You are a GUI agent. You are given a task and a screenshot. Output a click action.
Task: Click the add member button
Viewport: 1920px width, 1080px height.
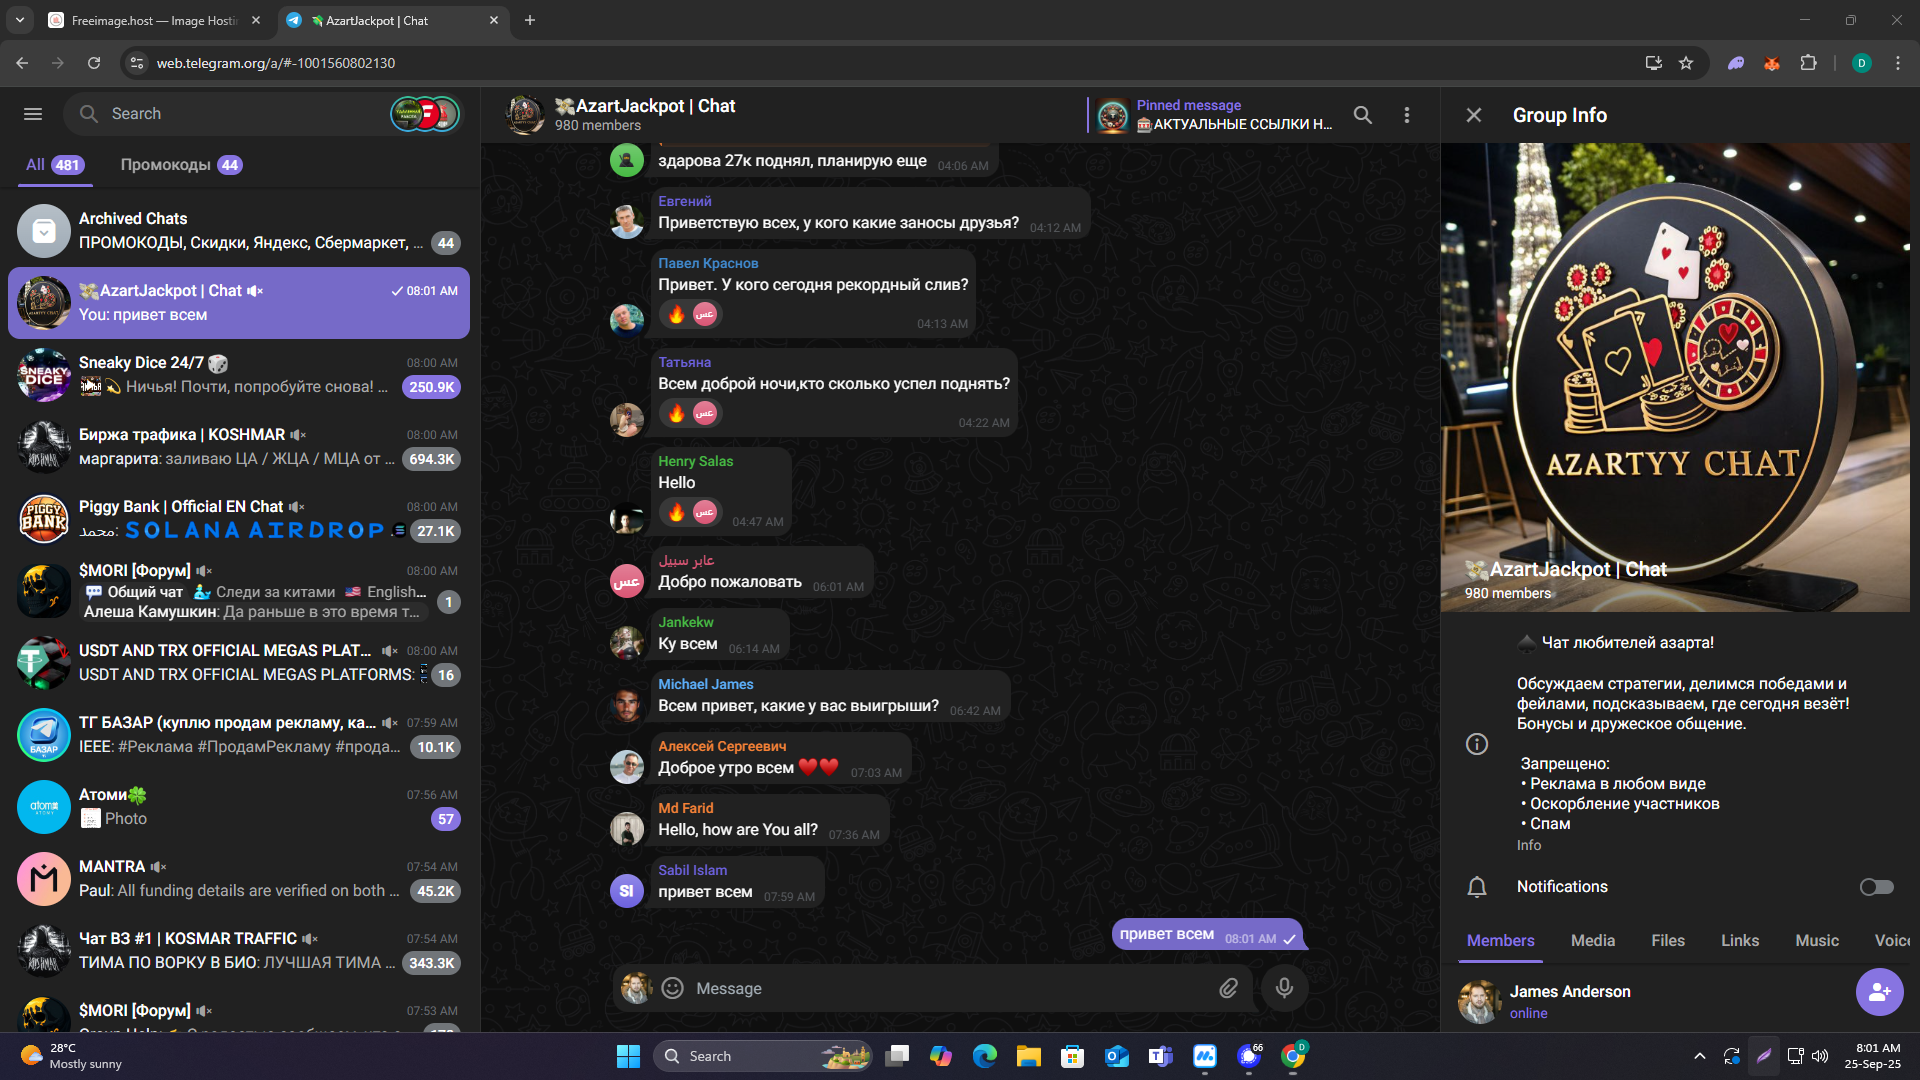pos(1879,991)
